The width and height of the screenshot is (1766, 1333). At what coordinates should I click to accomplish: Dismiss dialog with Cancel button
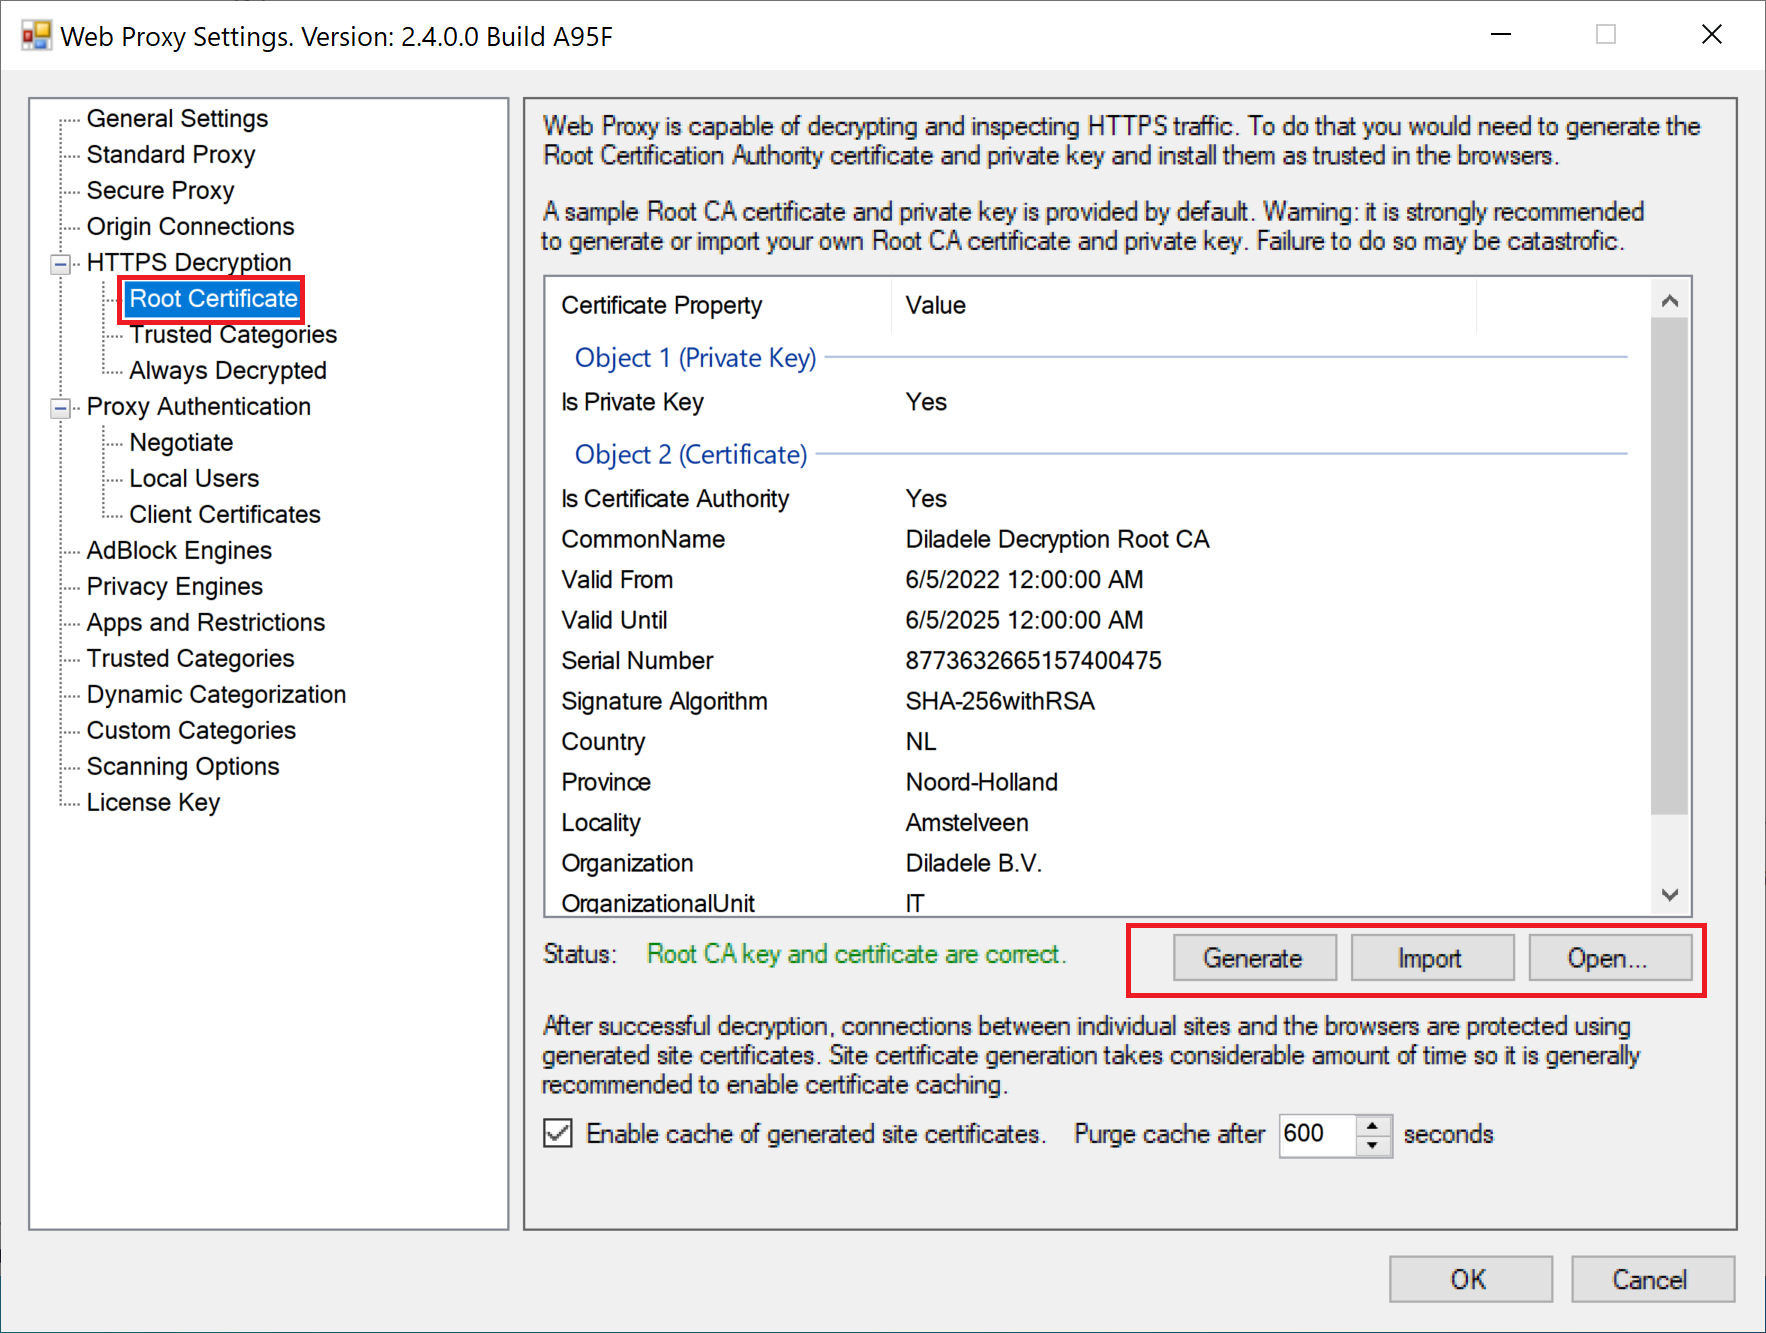point(1652,1279)
